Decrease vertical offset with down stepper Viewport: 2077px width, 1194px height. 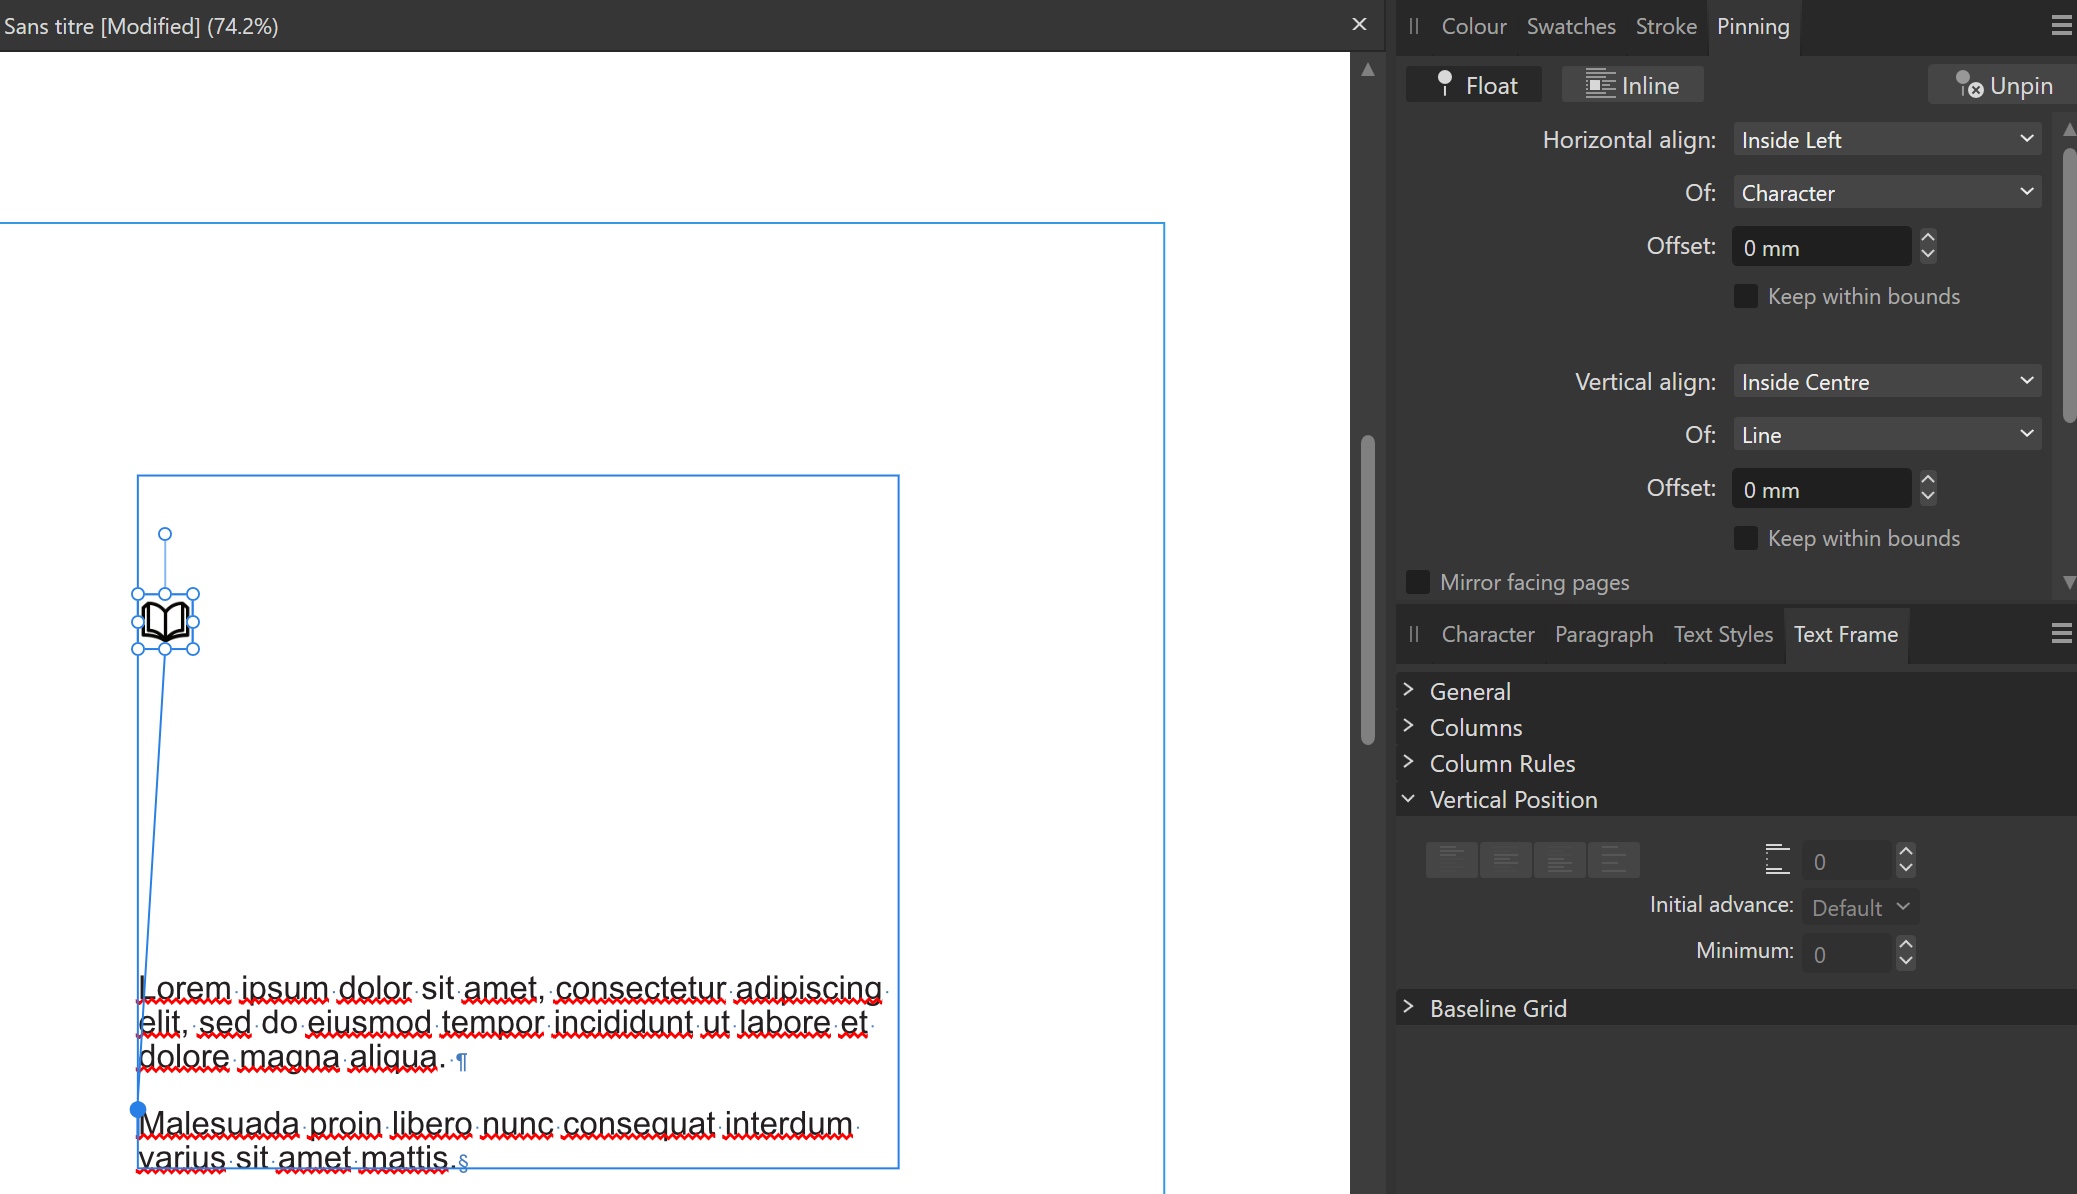pos(1928,497)
